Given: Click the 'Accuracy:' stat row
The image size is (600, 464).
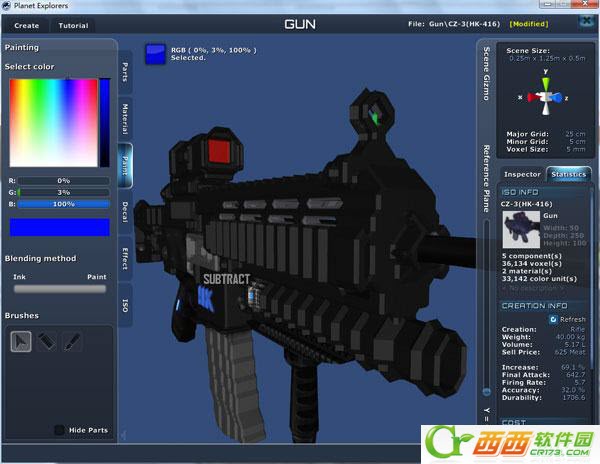Looking at the screenshot, I should click(544, 390).
